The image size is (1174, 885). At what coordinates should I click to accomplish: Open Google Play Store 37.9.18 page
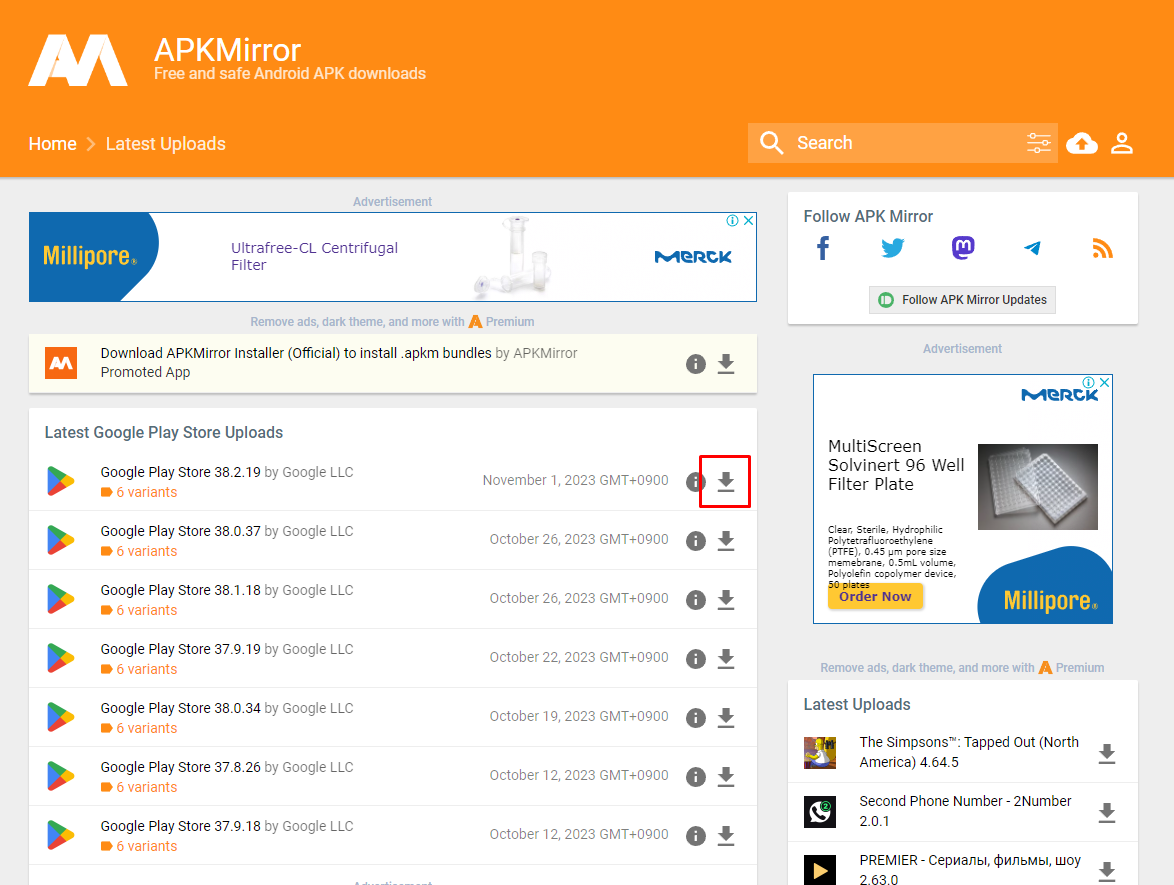click(x=180, y=827)
